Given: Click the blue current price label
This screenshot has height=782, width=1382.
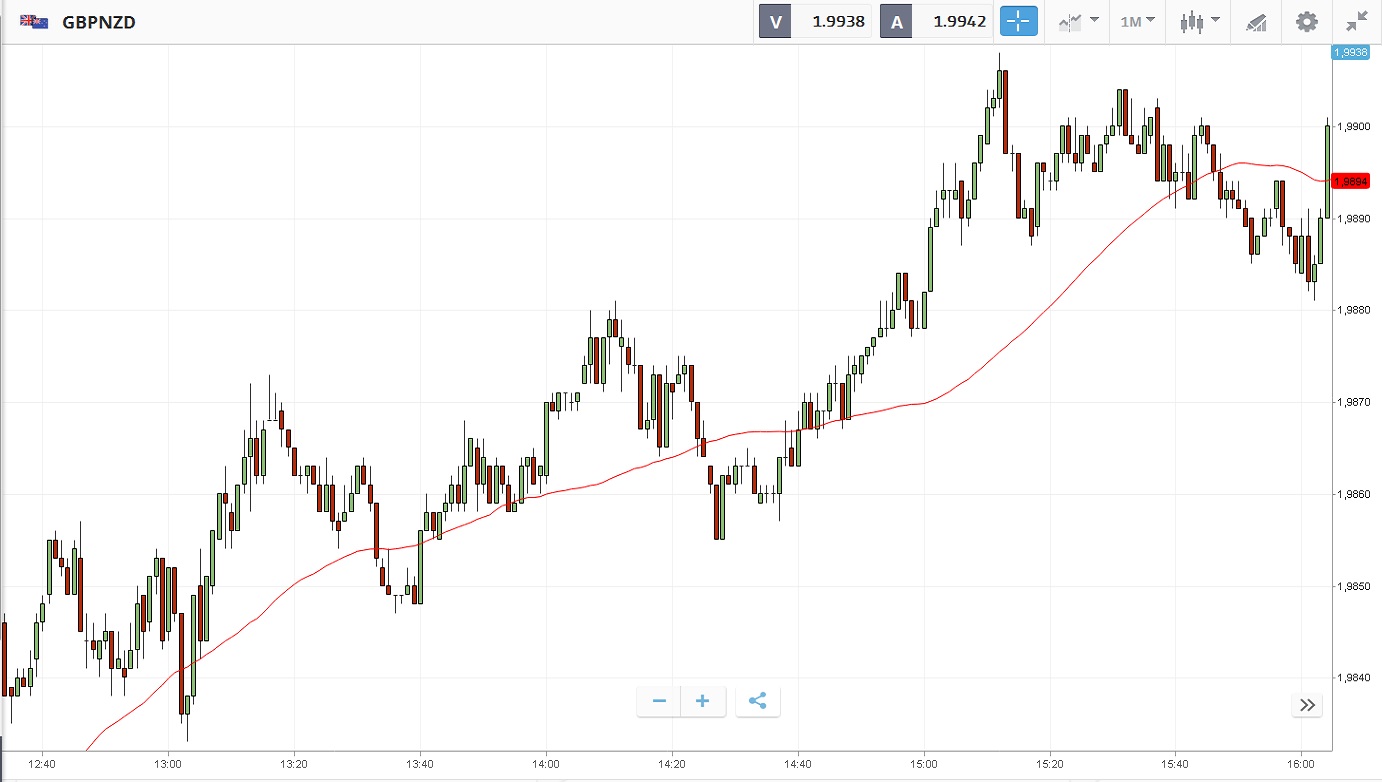Looking at the screenshot, I should point(1350,52).
